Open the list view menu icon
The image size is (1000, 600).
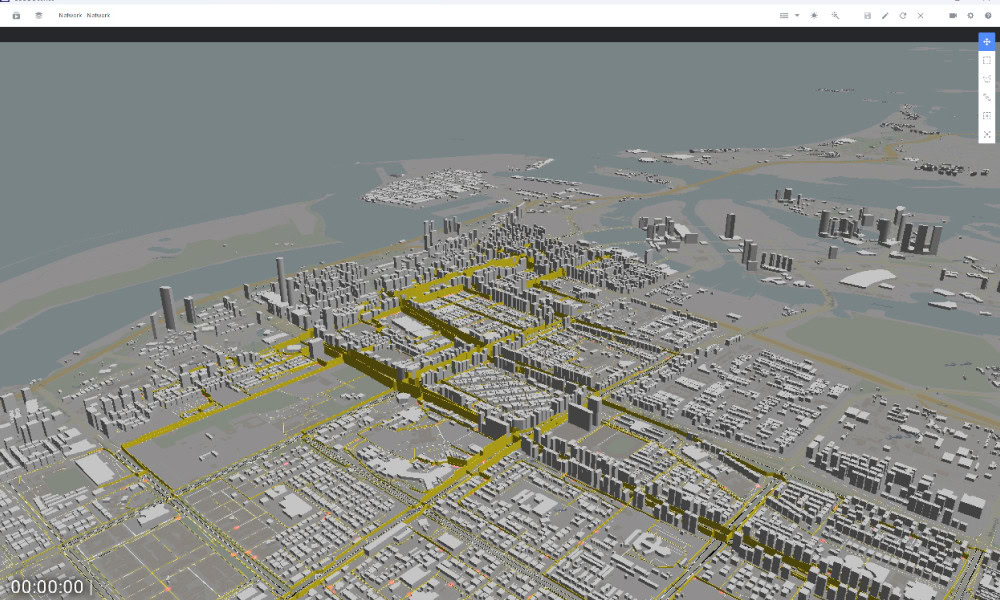pos(784,16)
